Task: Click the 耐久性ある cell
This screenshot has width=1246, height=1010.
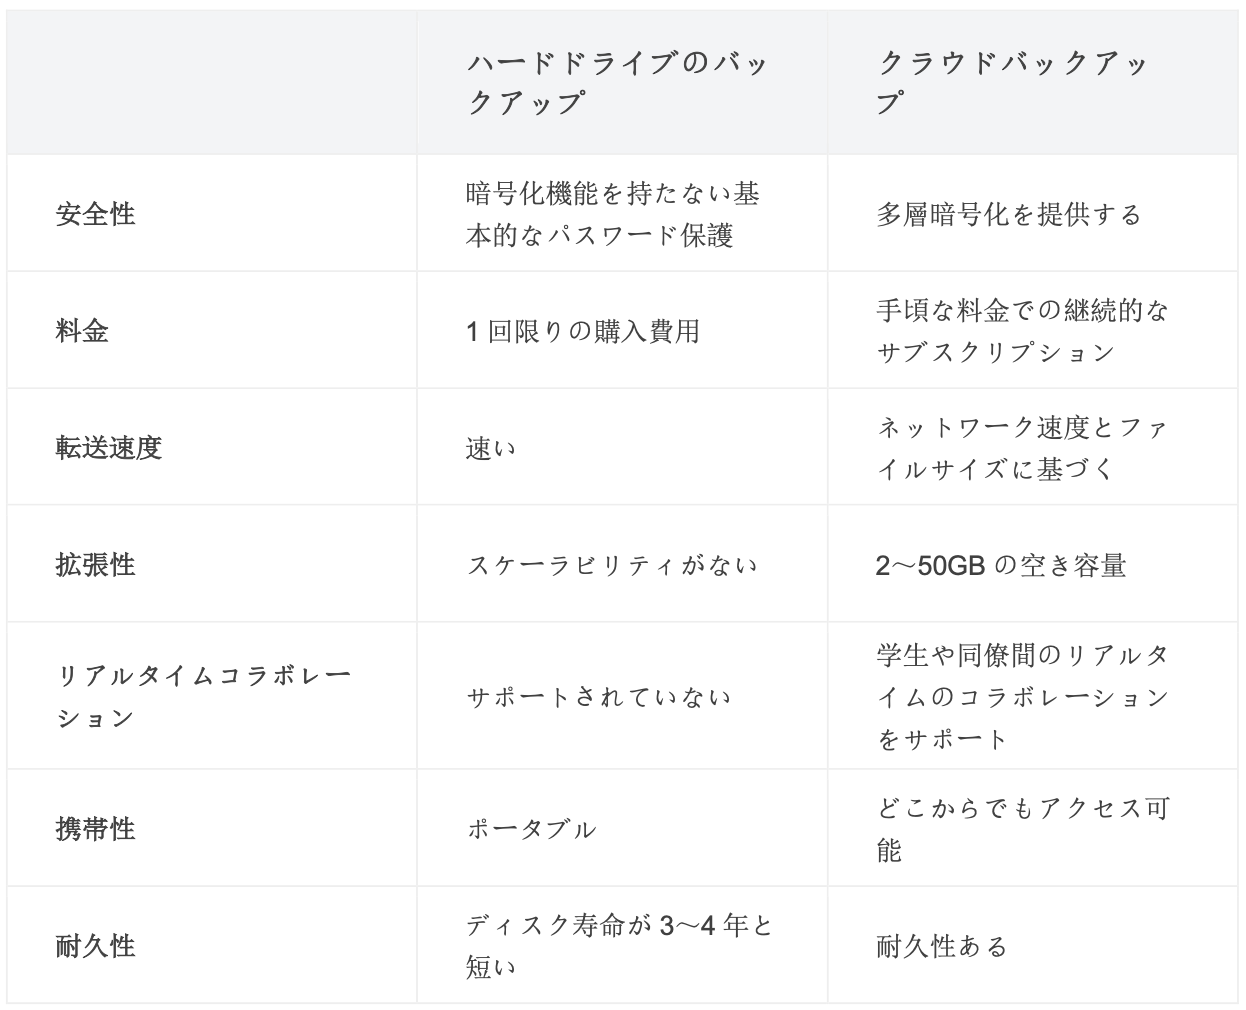Action: click(942, 946)
